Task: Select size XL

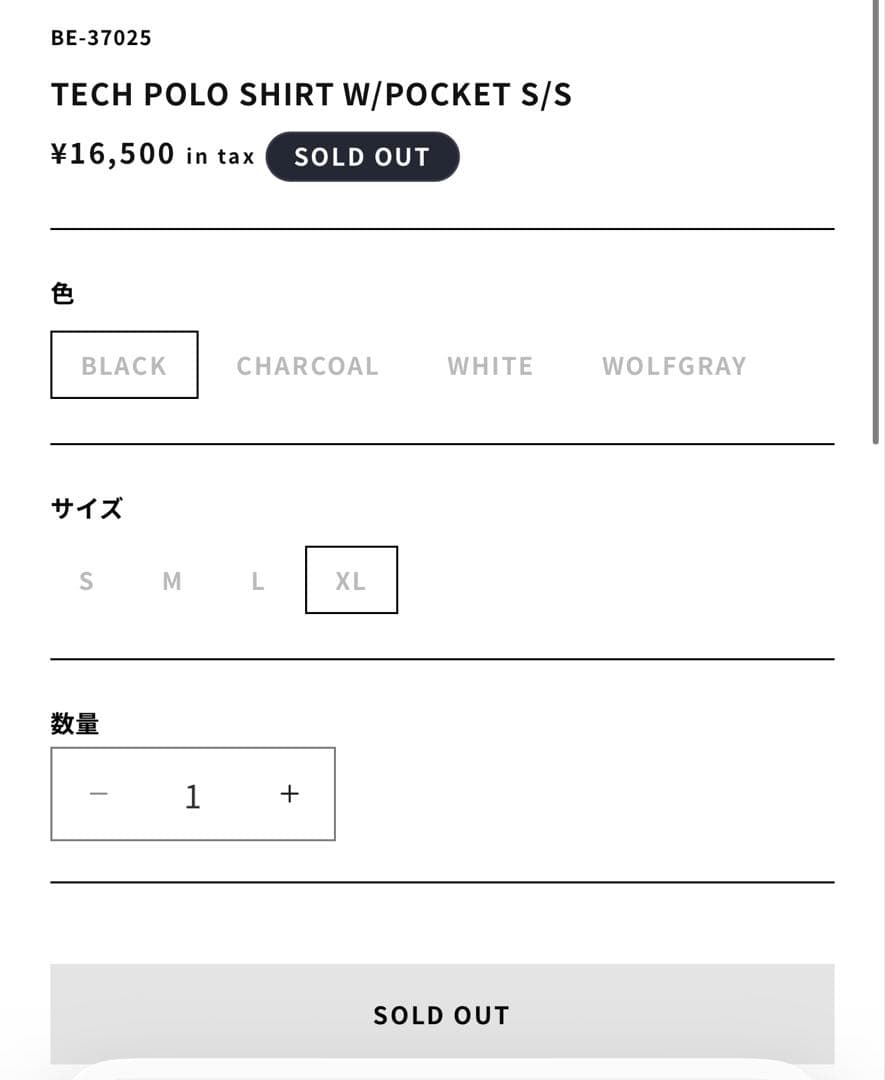Action: [x=351, y=580]
